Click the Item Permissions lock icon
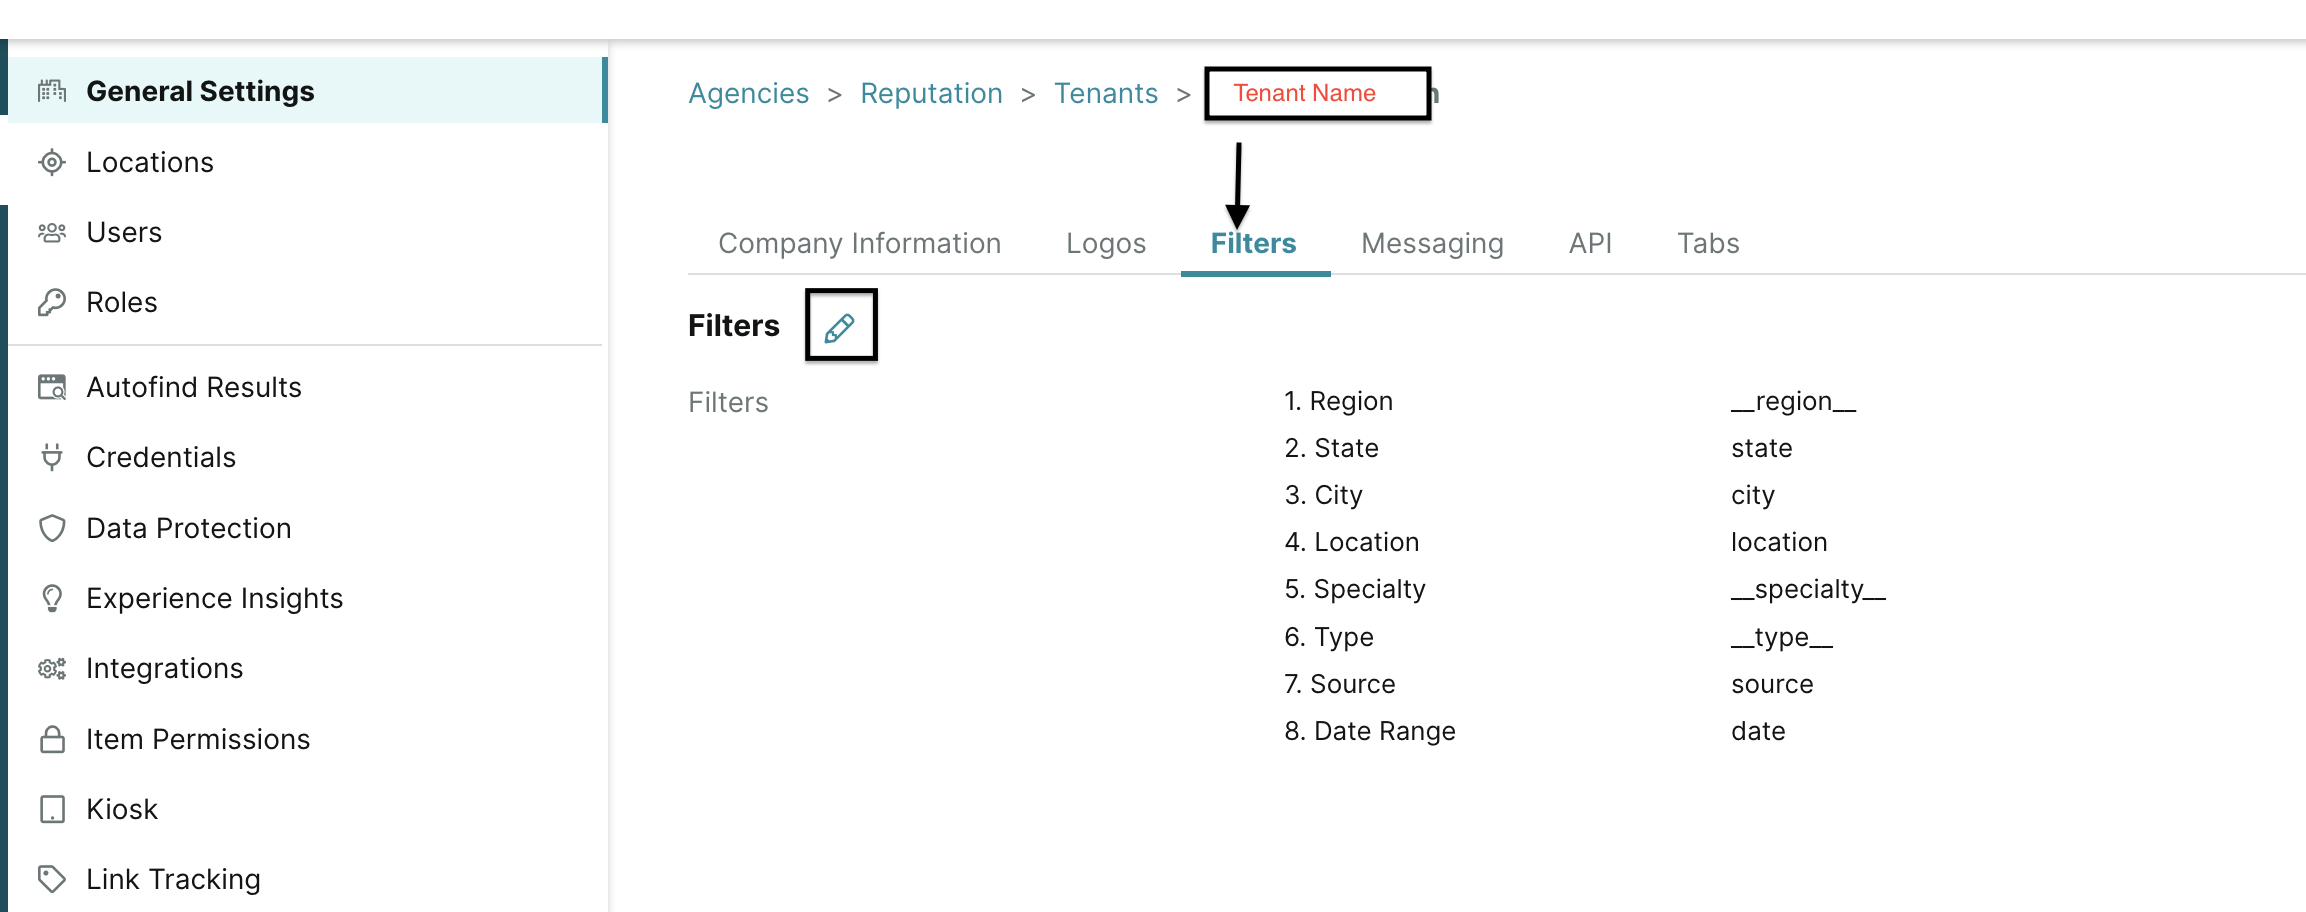This screenshot has height=912, width=2306. tap(50, 739)
